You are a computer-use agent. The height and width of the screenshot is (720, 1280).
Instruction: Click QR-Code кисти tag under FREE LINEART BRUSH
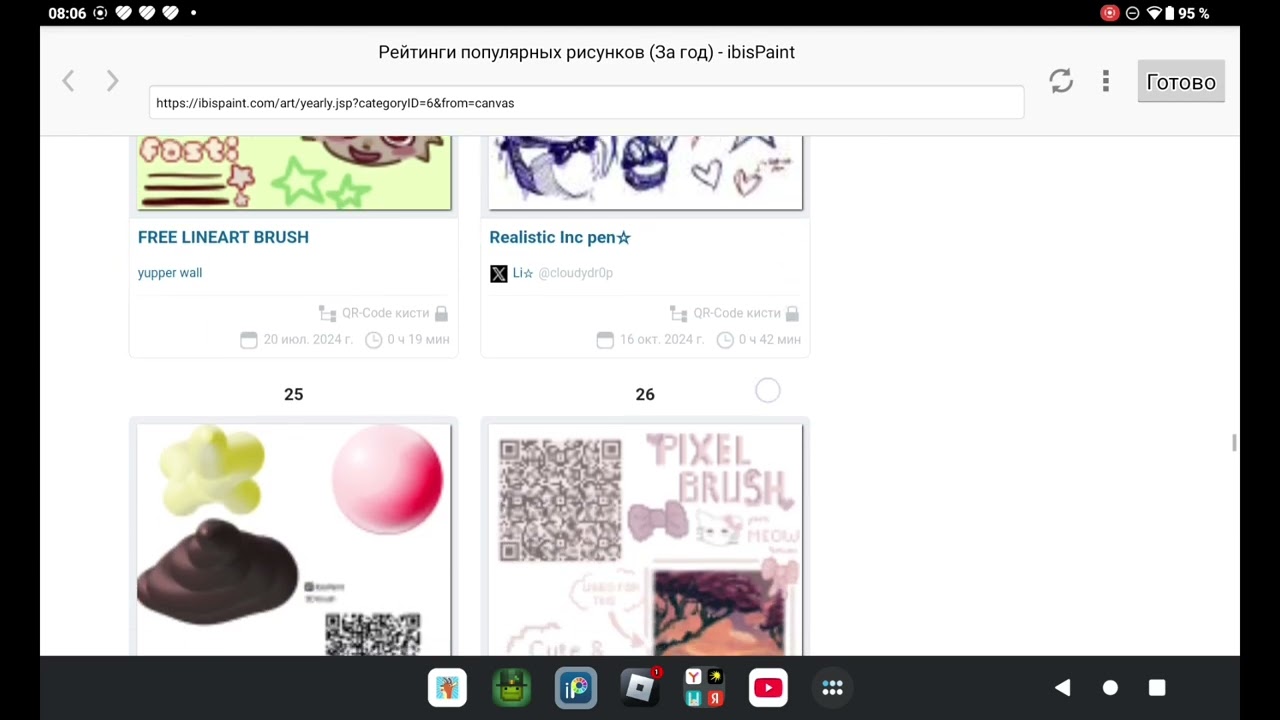click(385, 313)
